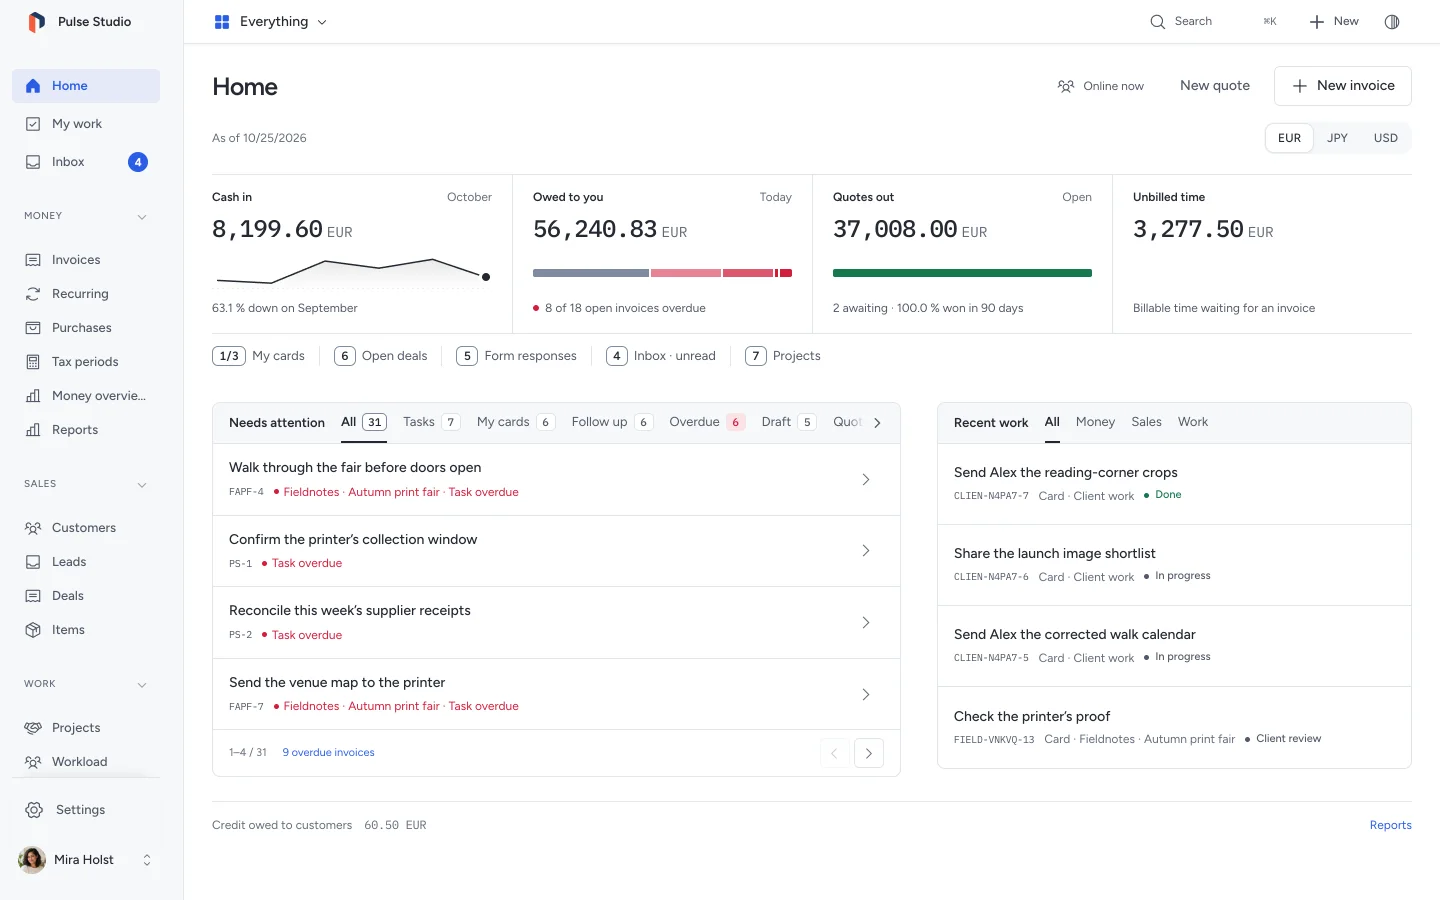Open Items catalog
This screenshot has width=1440, height=900.
coord(86,630)
